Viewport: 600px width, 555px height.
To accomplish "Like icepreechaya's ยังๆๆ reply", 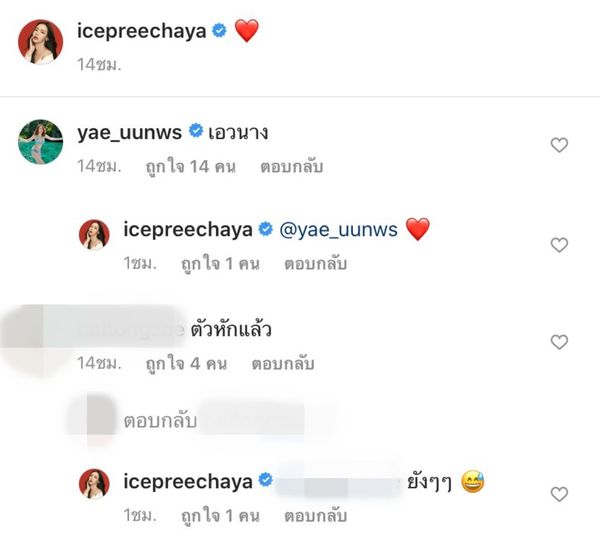I will [x=559, y=494].
